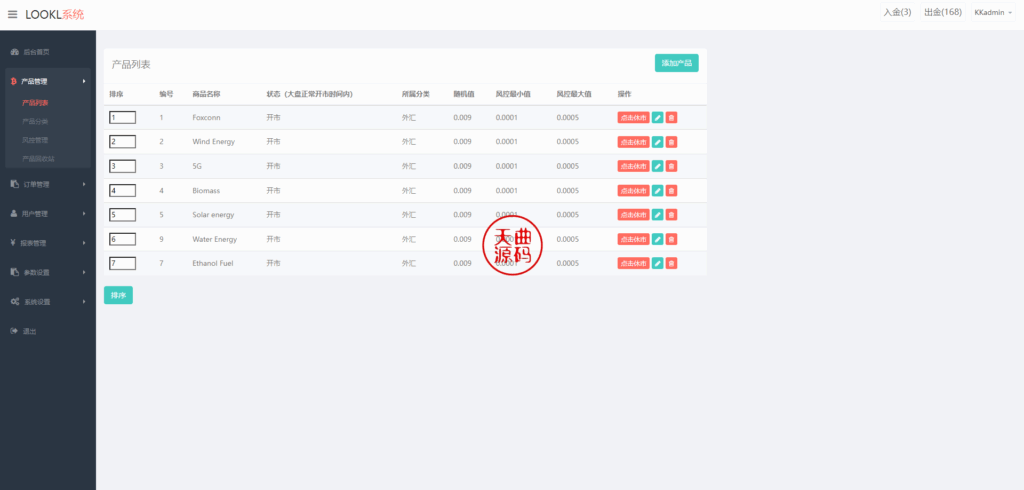The image size is (1024, 490).
Task: Click the sort order field for Foxconn
Action: point(123,118)
